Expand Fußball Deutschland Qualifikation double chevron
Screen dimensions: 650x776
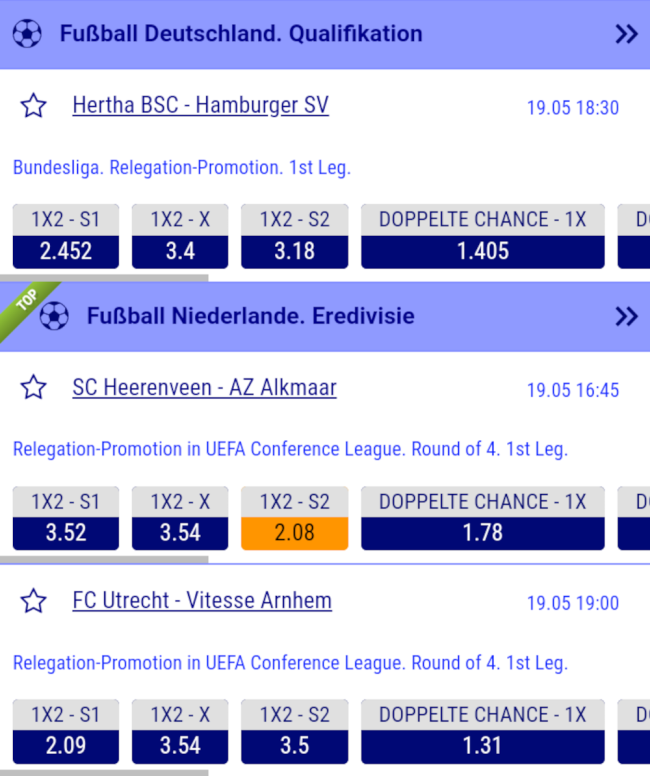(x=626, y=34)
